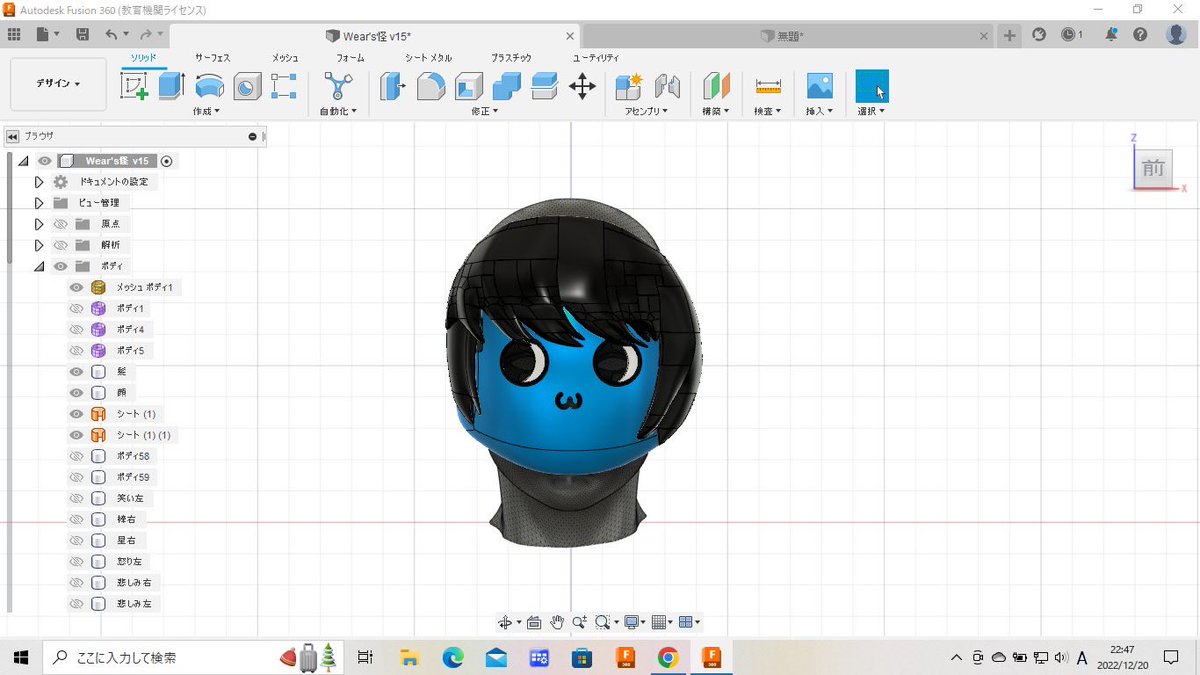The image size is (1200, 675).
Task: Click the Pan hand tool
Action: click(x=557, y=622)
